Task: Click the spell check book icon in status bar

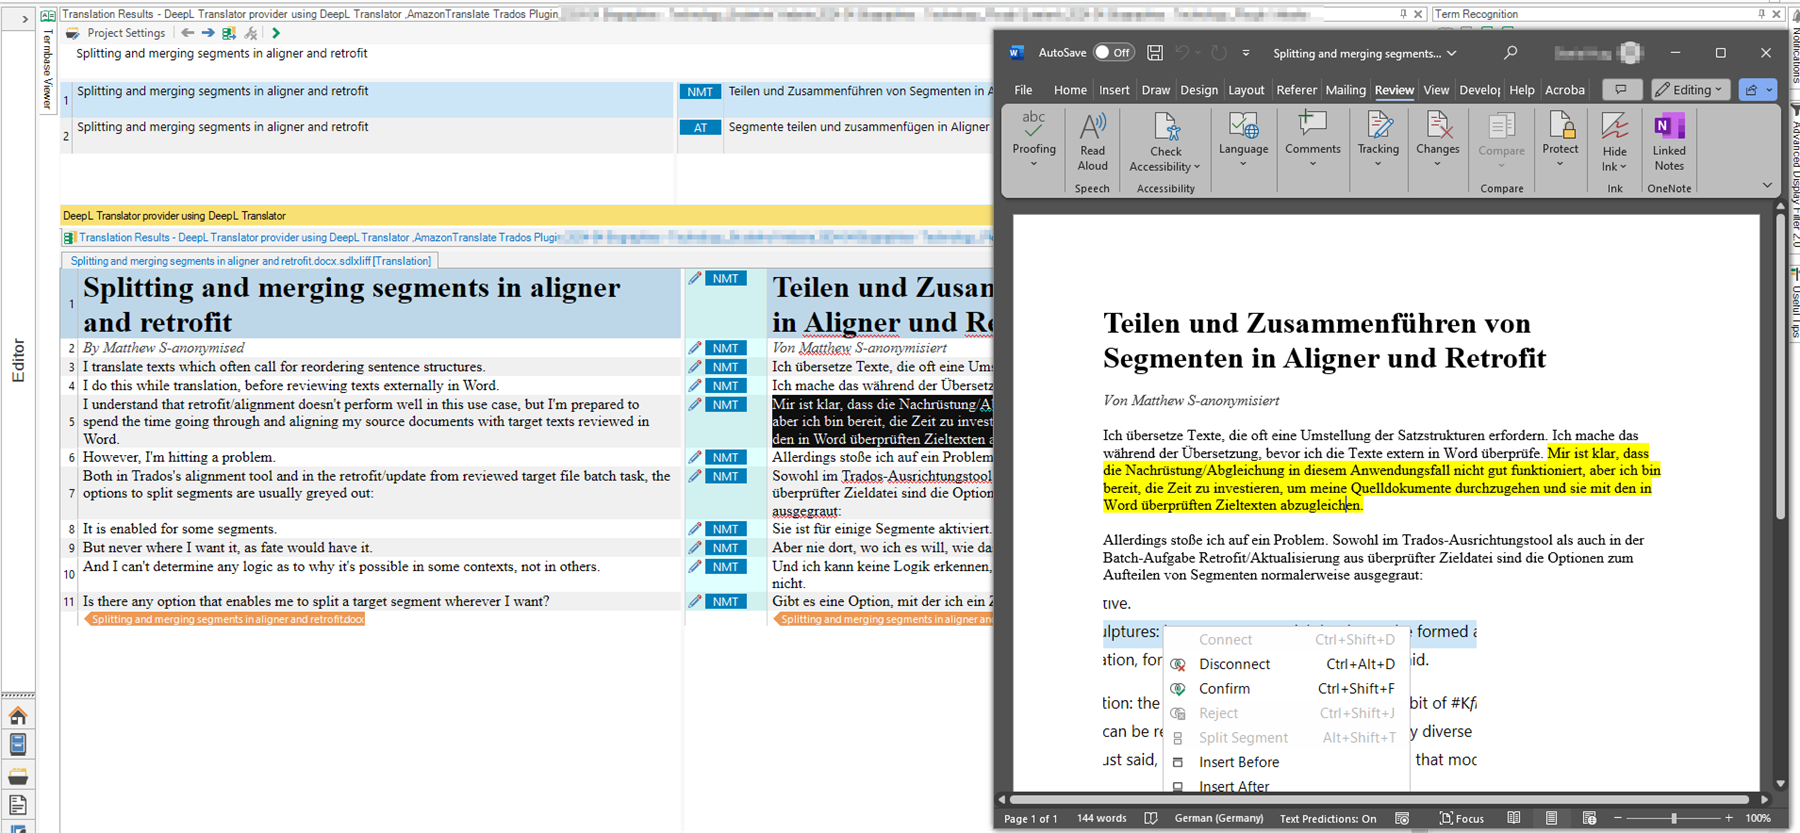Action: click(1151, 818)
